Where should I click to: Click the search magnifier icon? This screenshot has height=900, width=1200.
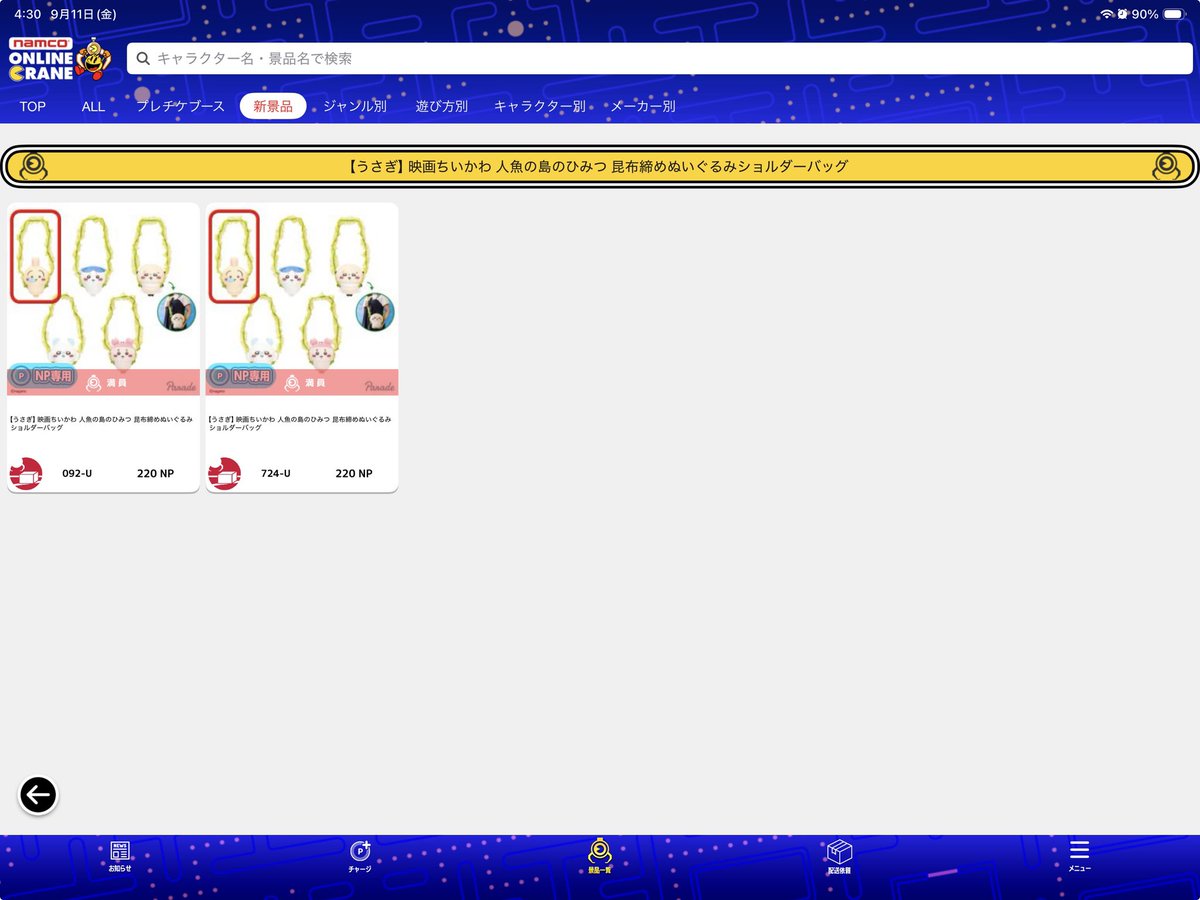pyautogui.click(x=143, y=59)
